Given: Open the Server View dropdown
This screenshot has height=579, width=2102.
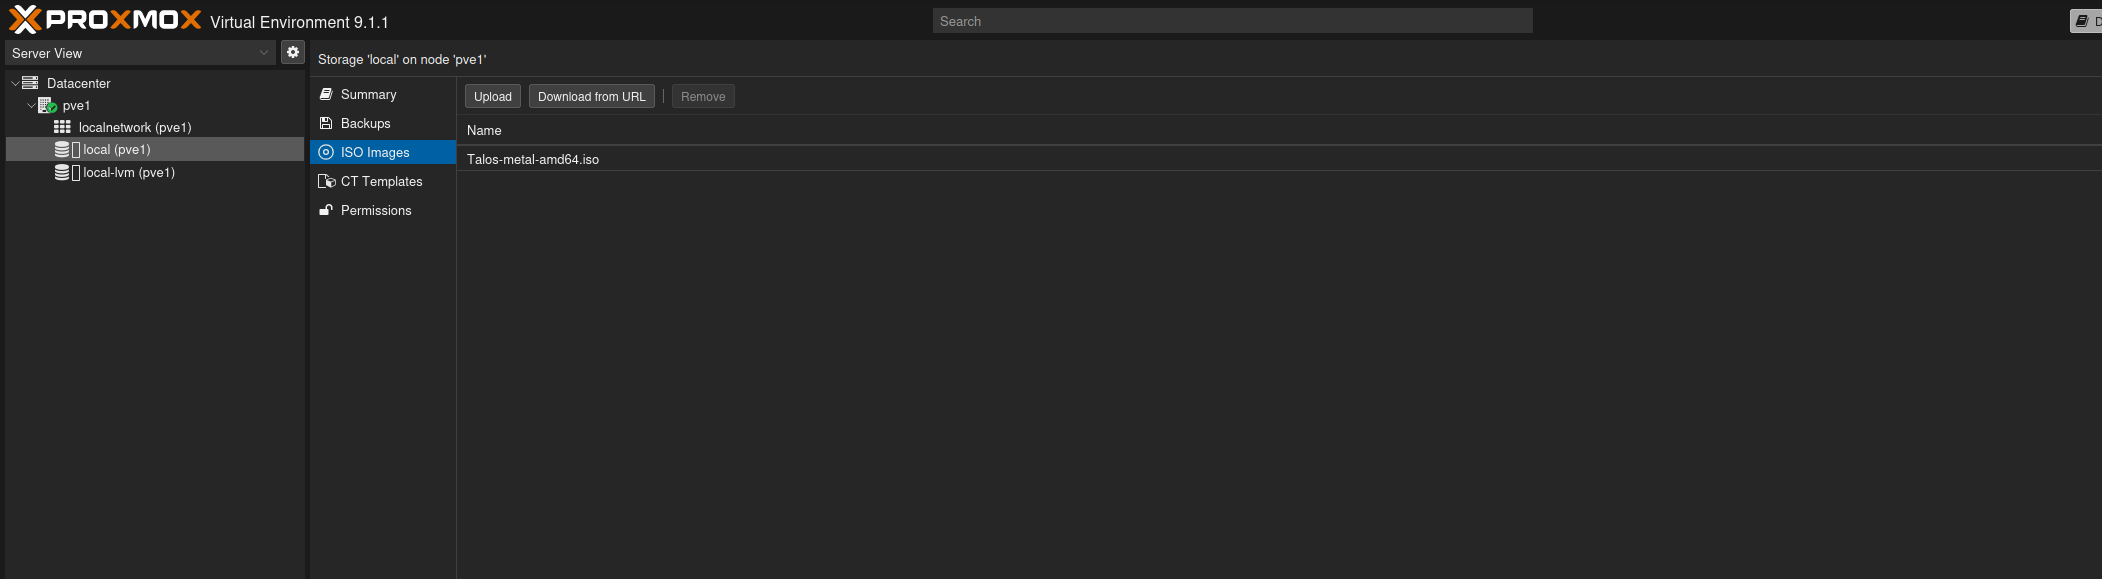Looking at the screenshot, I should tap(140, 53).
